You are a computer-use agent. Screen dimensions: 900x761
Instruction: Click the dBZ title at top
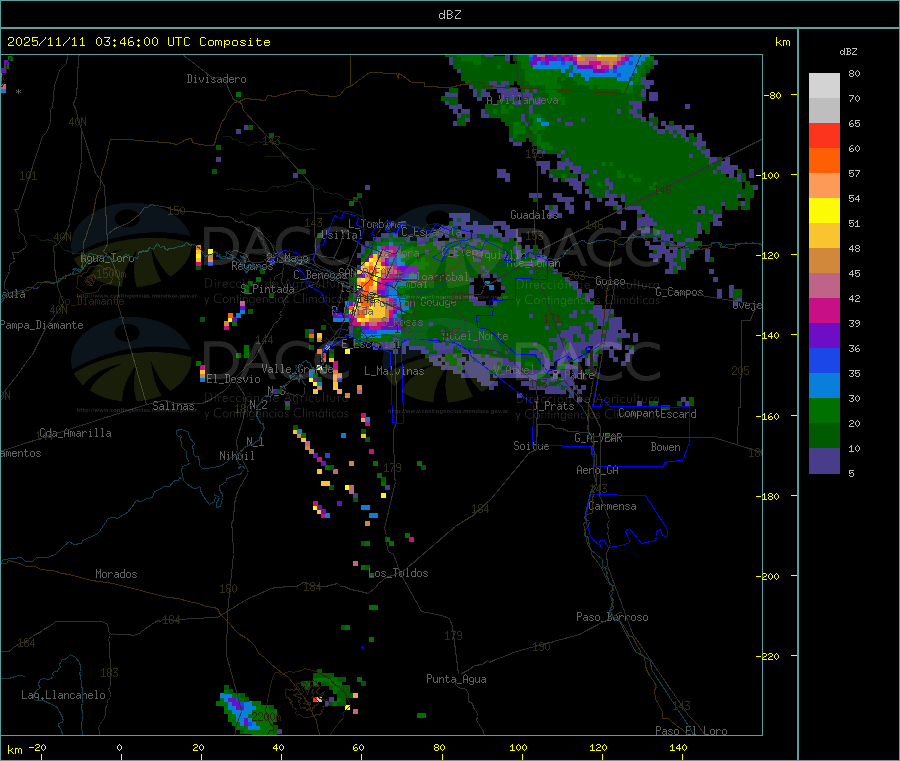coord(449,15)
